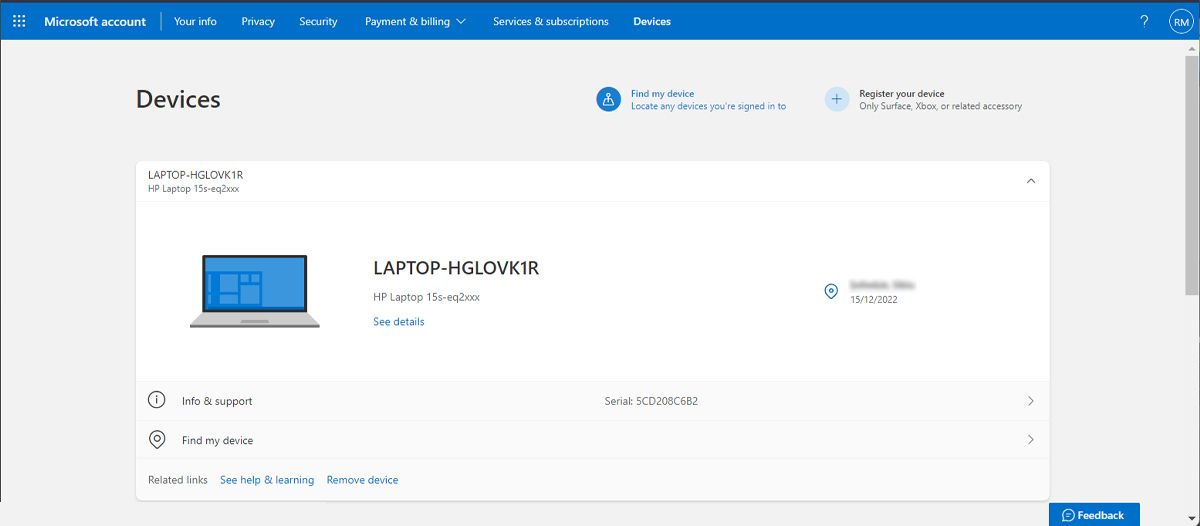Select the Devices tab

pos(652,21)
